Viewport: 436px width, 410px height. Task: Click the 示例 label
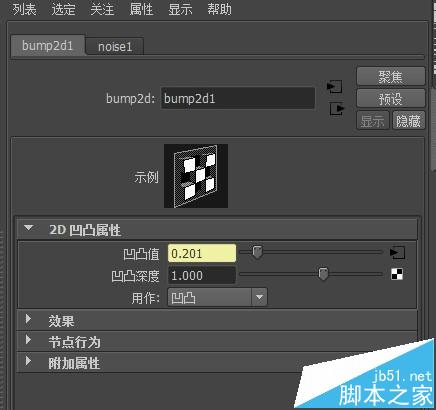pos(146,177)
